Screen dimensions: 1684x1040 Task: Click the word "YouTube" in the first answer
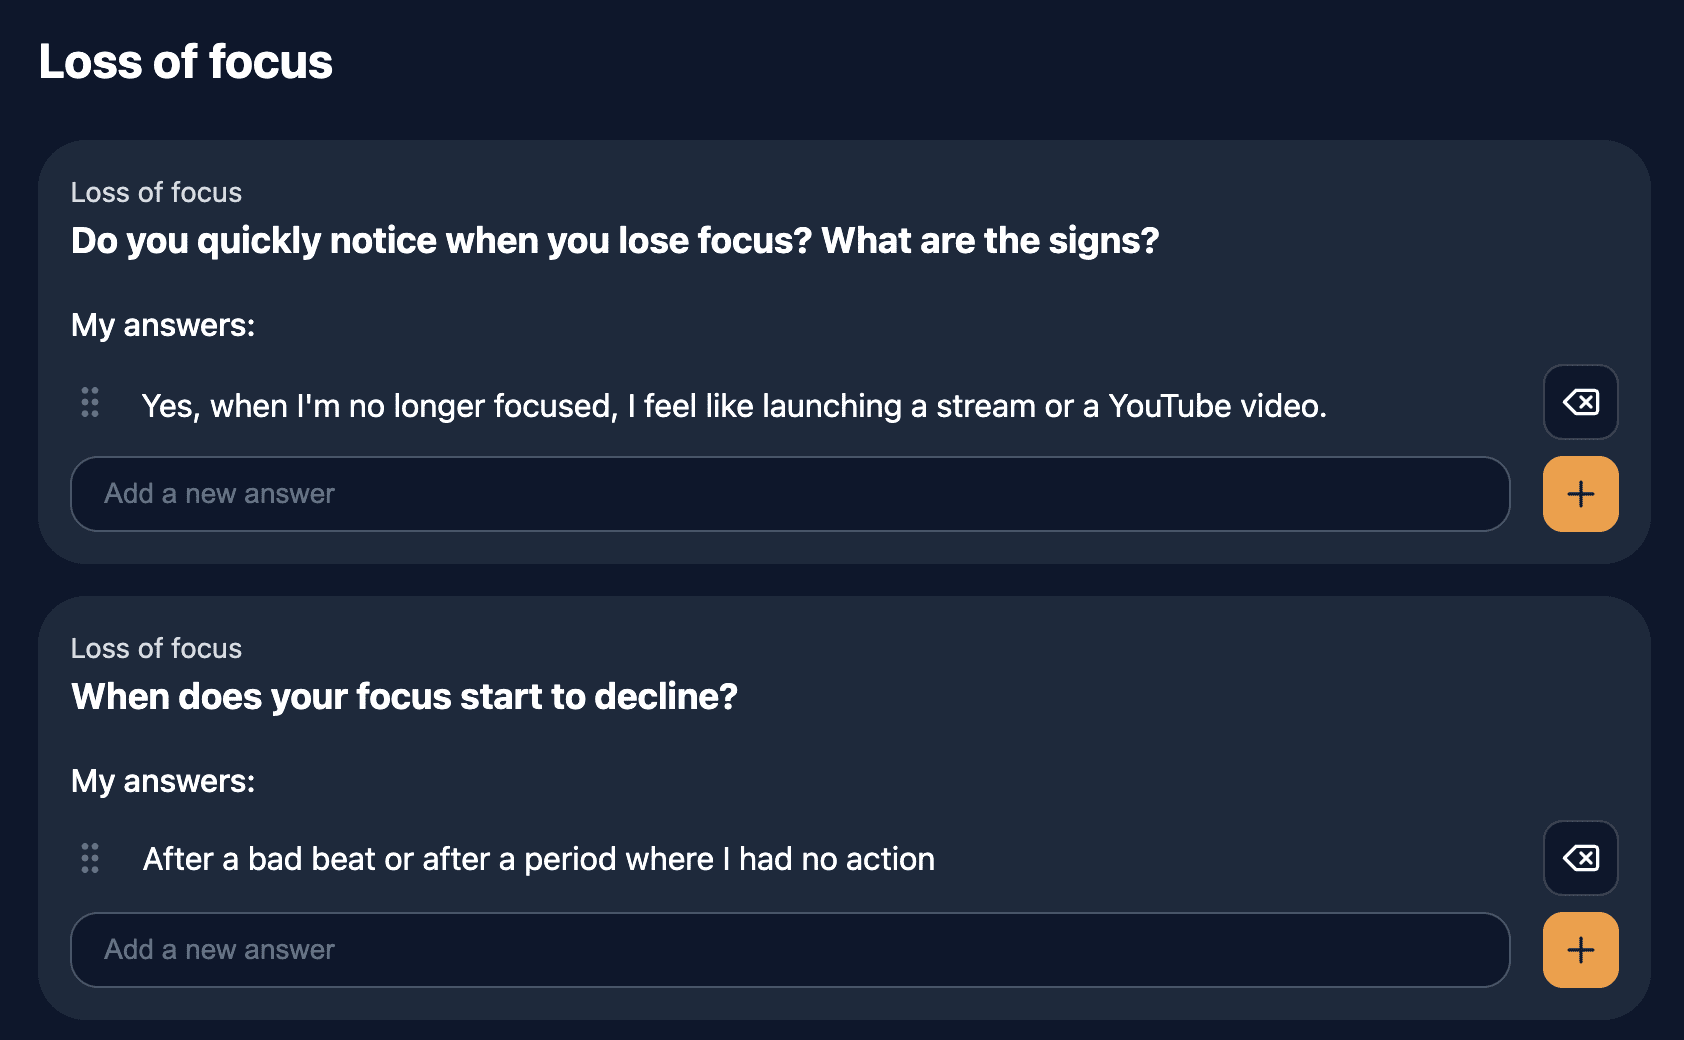[x=1169, y=406]
